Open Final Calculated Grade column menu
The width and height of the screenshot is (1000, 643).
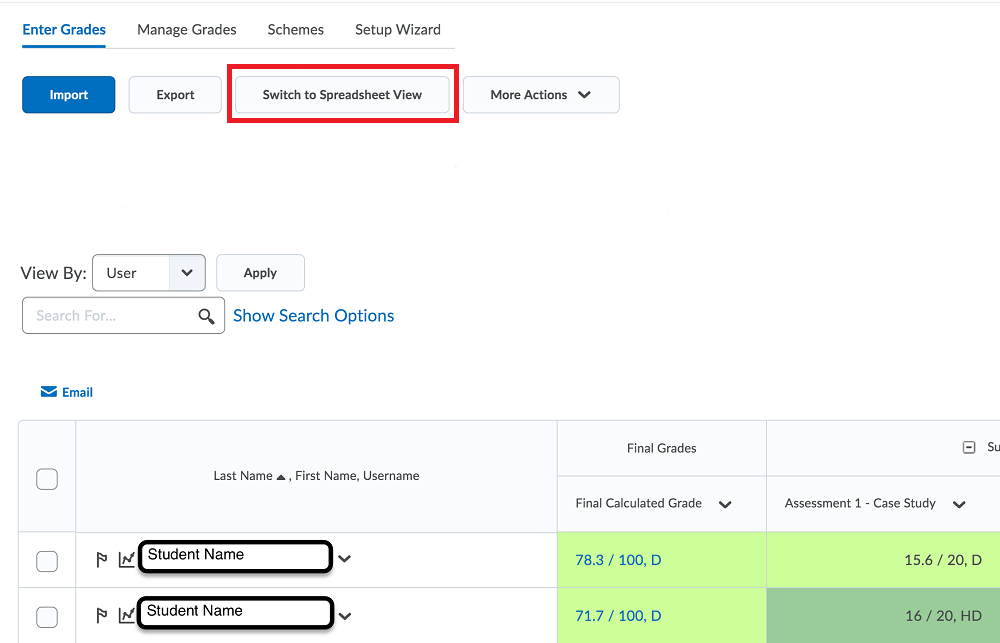point(725,504)
